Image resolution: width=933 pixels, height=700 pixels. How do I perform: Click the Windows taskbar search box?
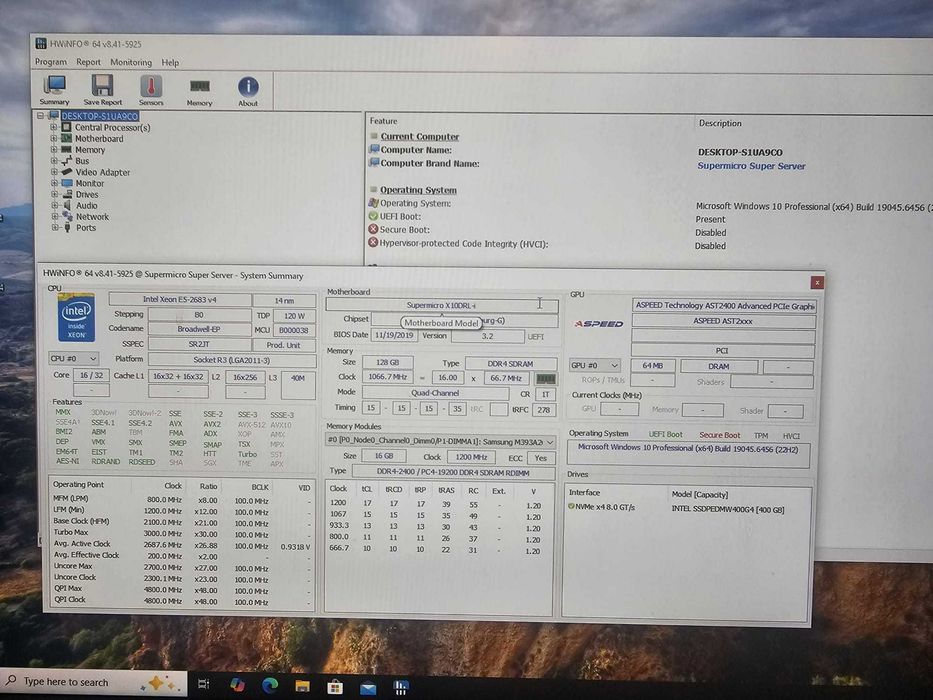click(93, 683)
